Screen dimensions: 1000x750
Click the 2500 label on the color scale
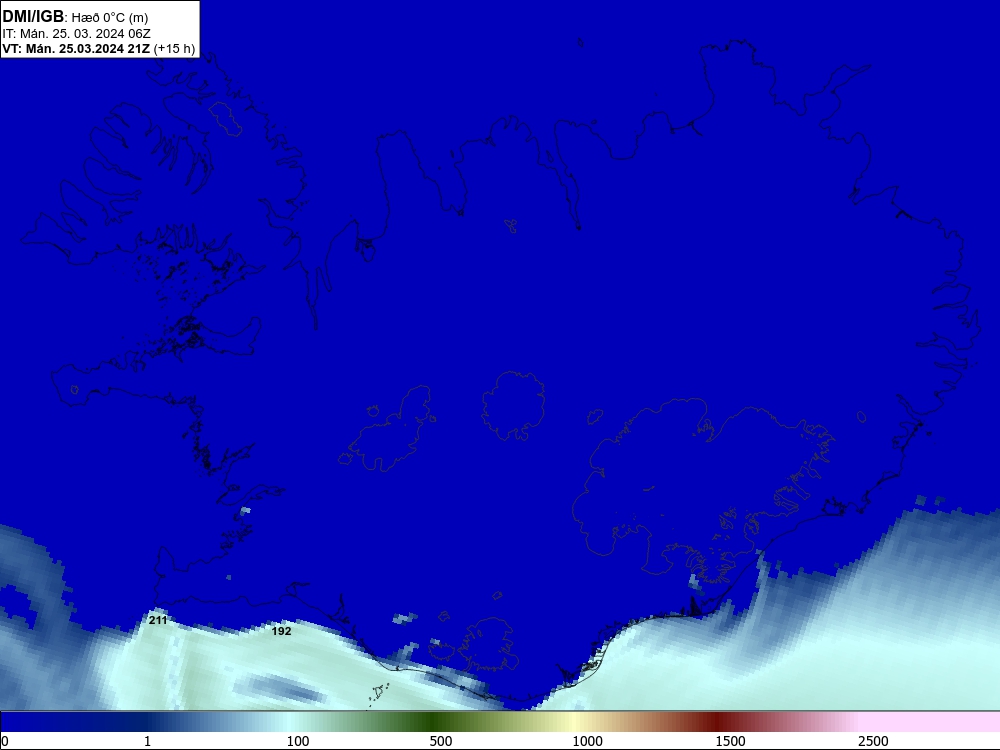coord(873,741)
